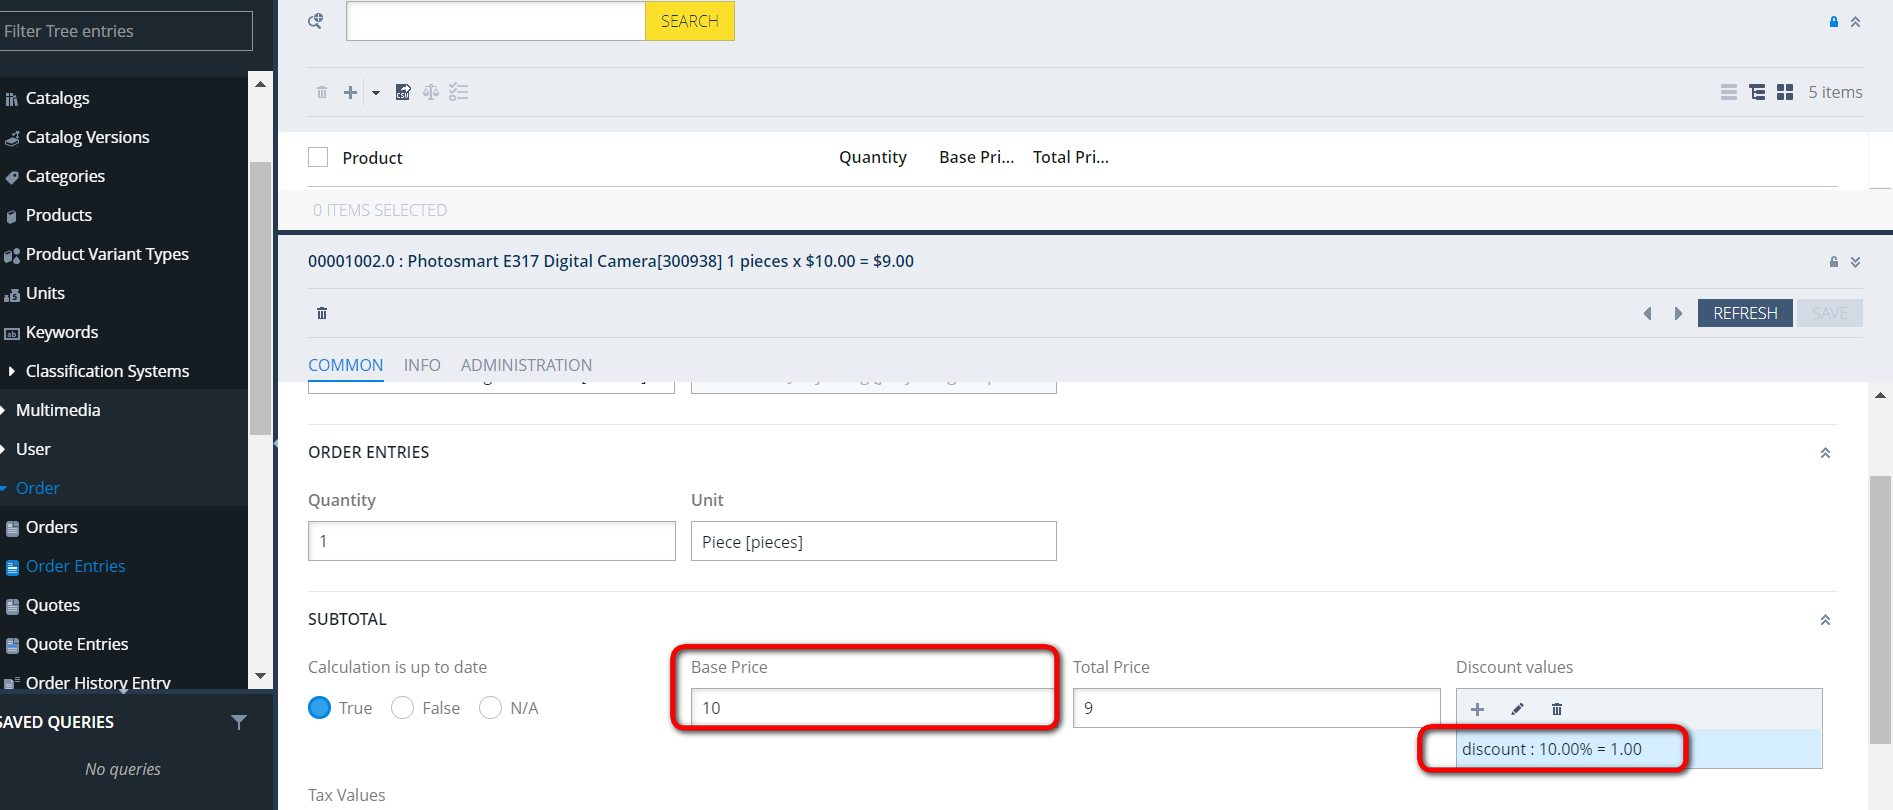Expand the editor area panel

point(1855,262)
